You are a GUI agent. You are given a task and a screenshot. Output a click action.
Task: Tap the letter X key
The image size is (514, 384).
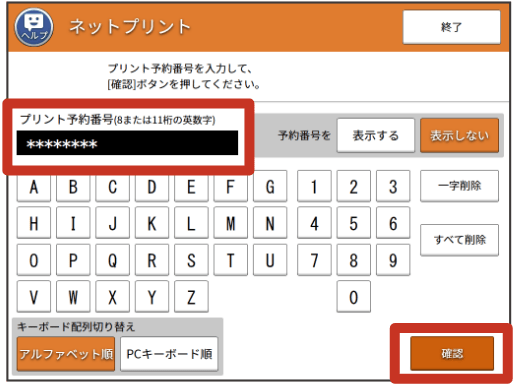point(112,296)
